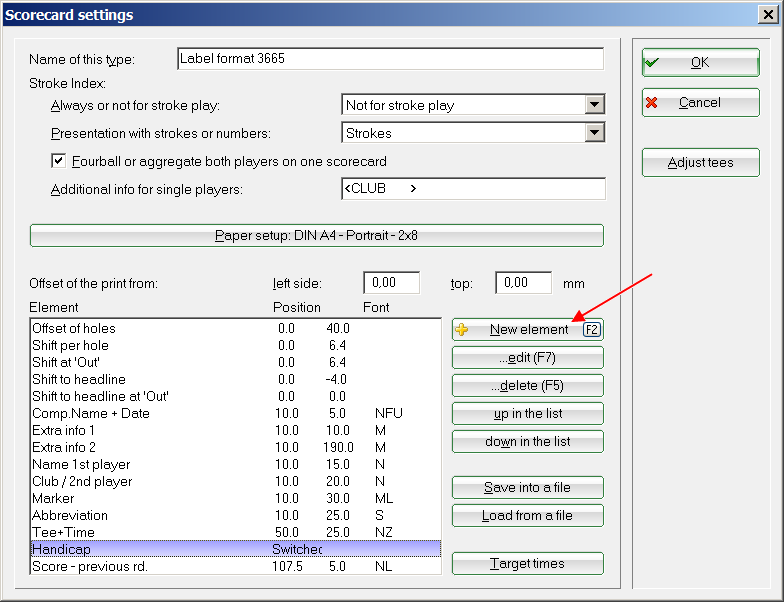
Task: Click the OK button with green checkmark
Action: click(700, 62)
